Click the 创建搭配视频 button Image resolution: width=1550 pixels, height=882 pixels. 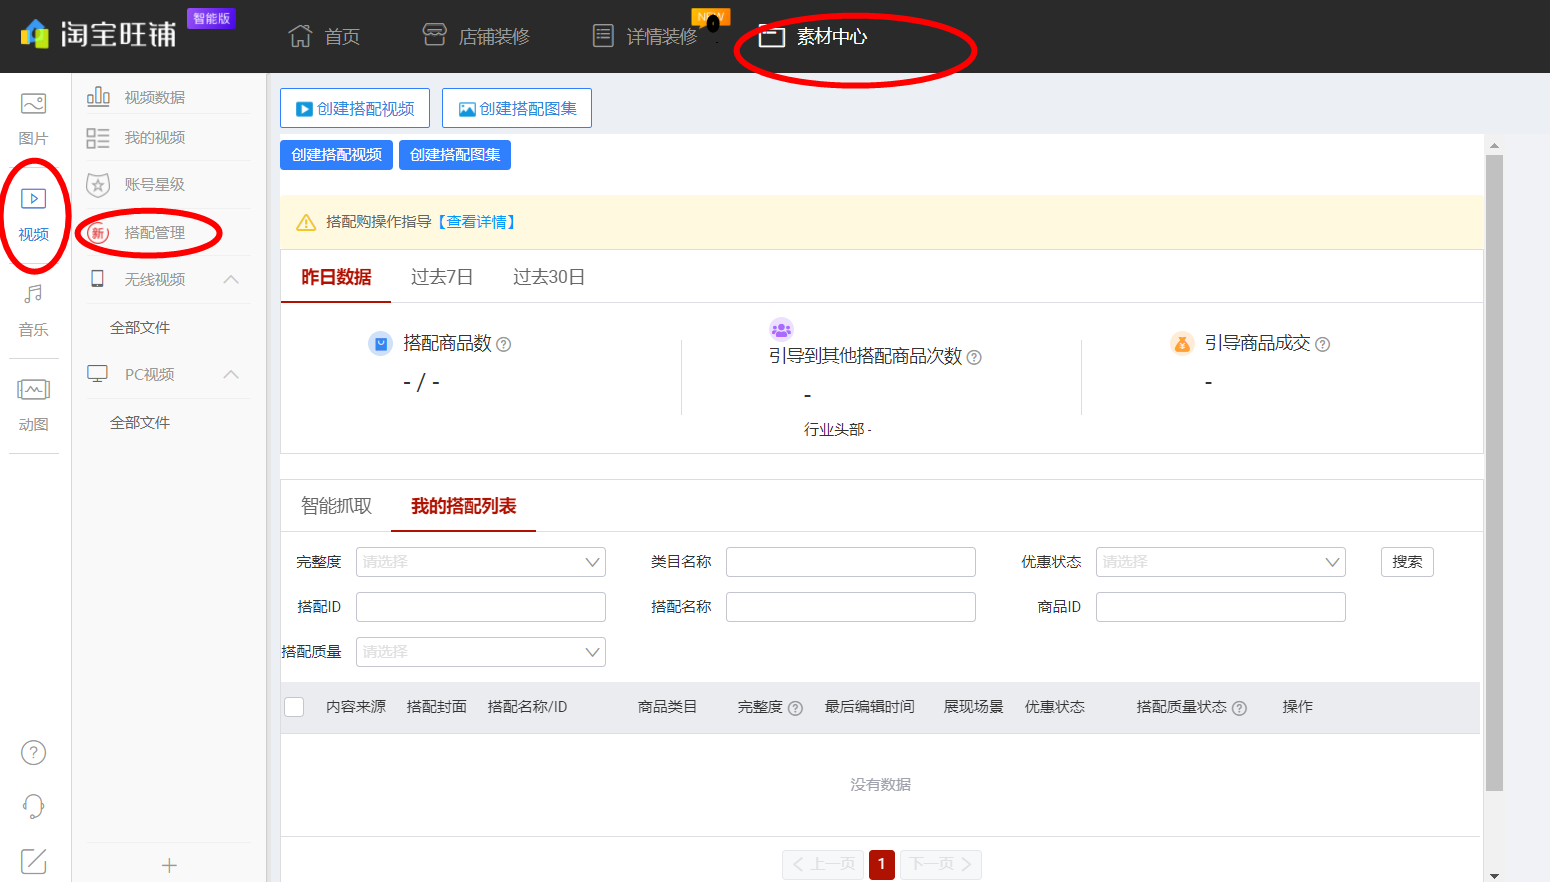[355, 108]
